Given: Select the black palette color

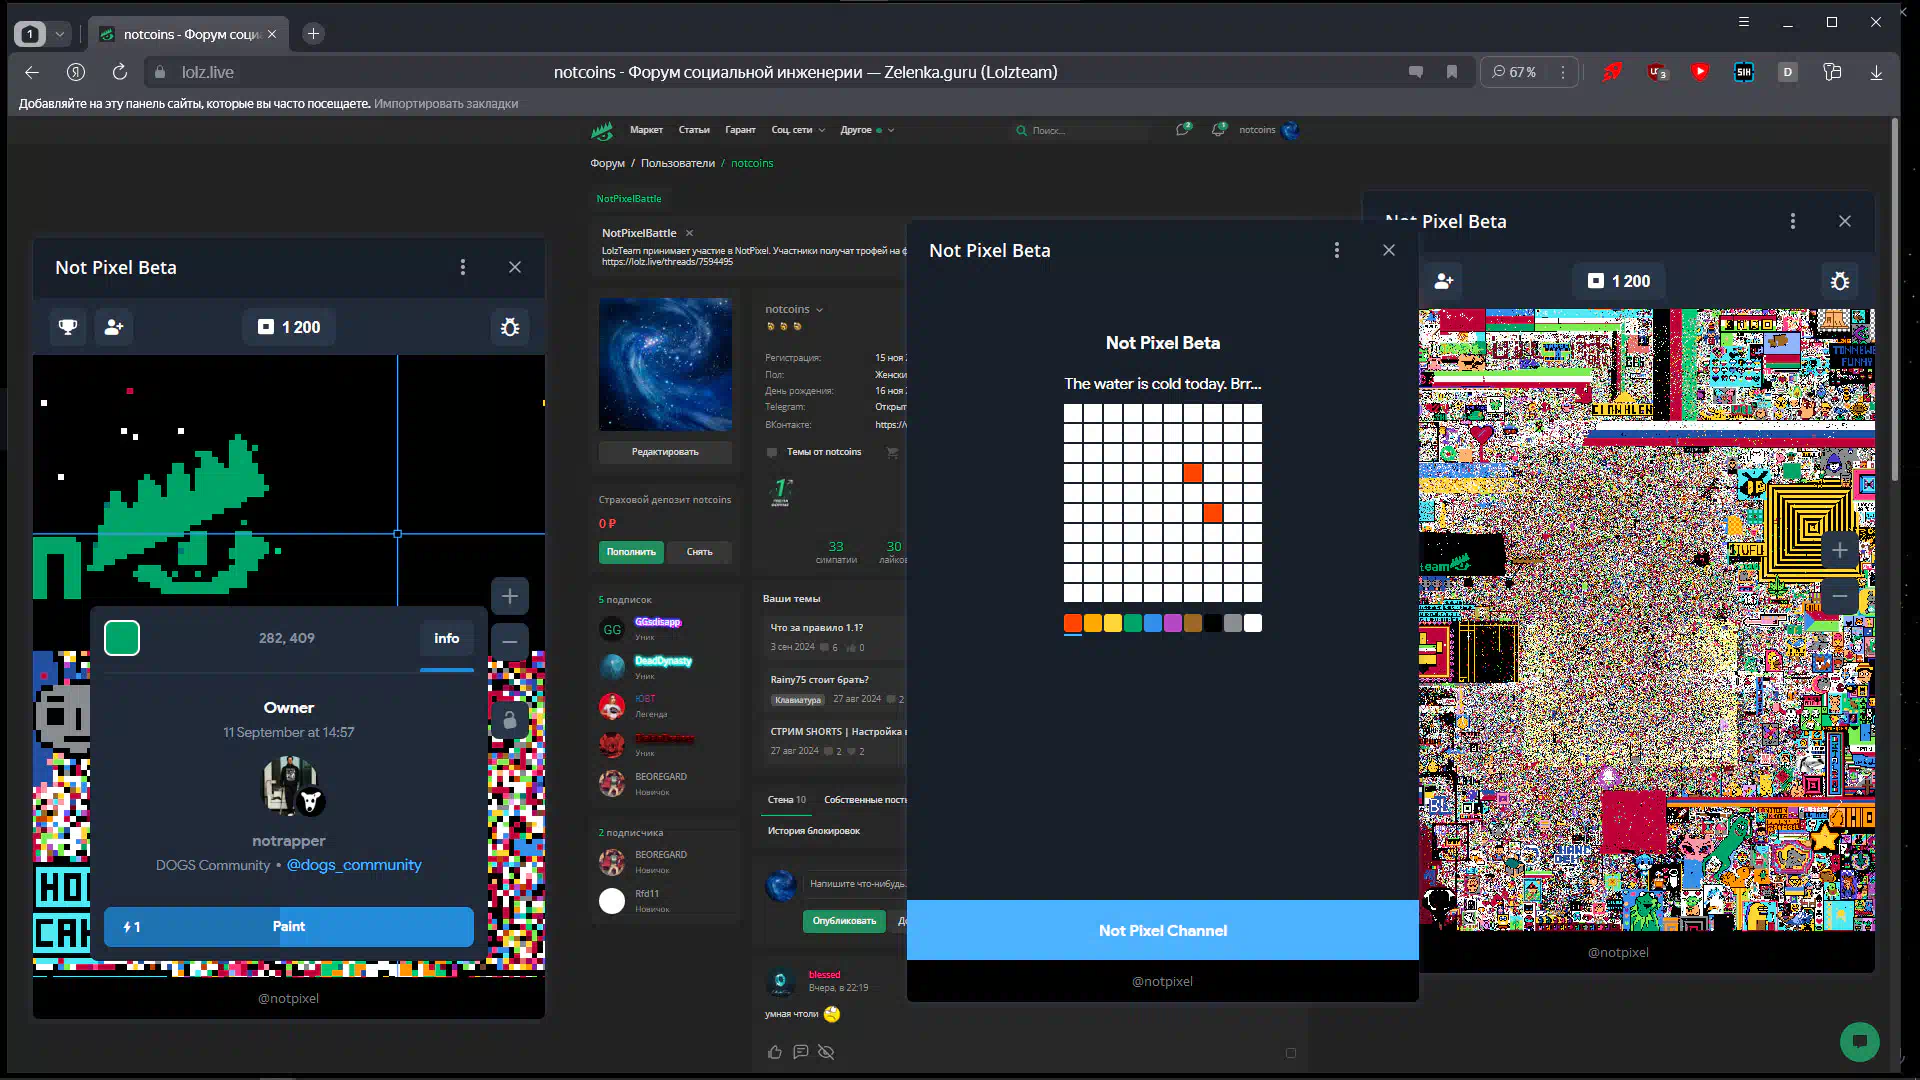Looking at the screenshot, I should (1213, 623).
